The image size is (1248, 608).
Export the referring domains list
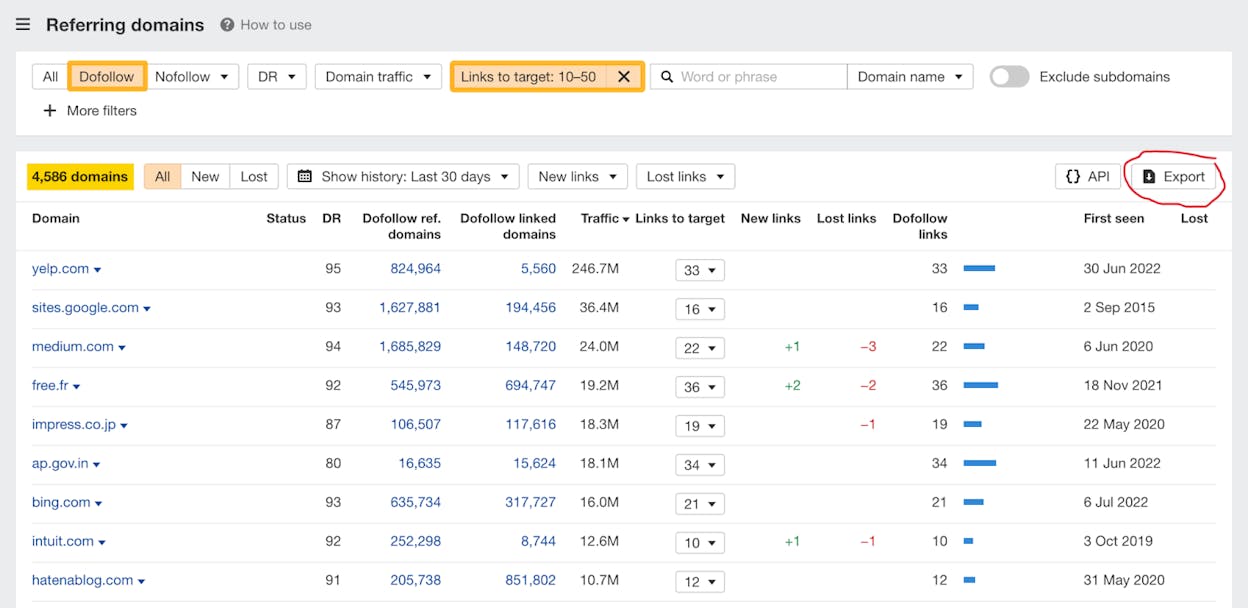pyautogui.click(x=1174, y=177)
